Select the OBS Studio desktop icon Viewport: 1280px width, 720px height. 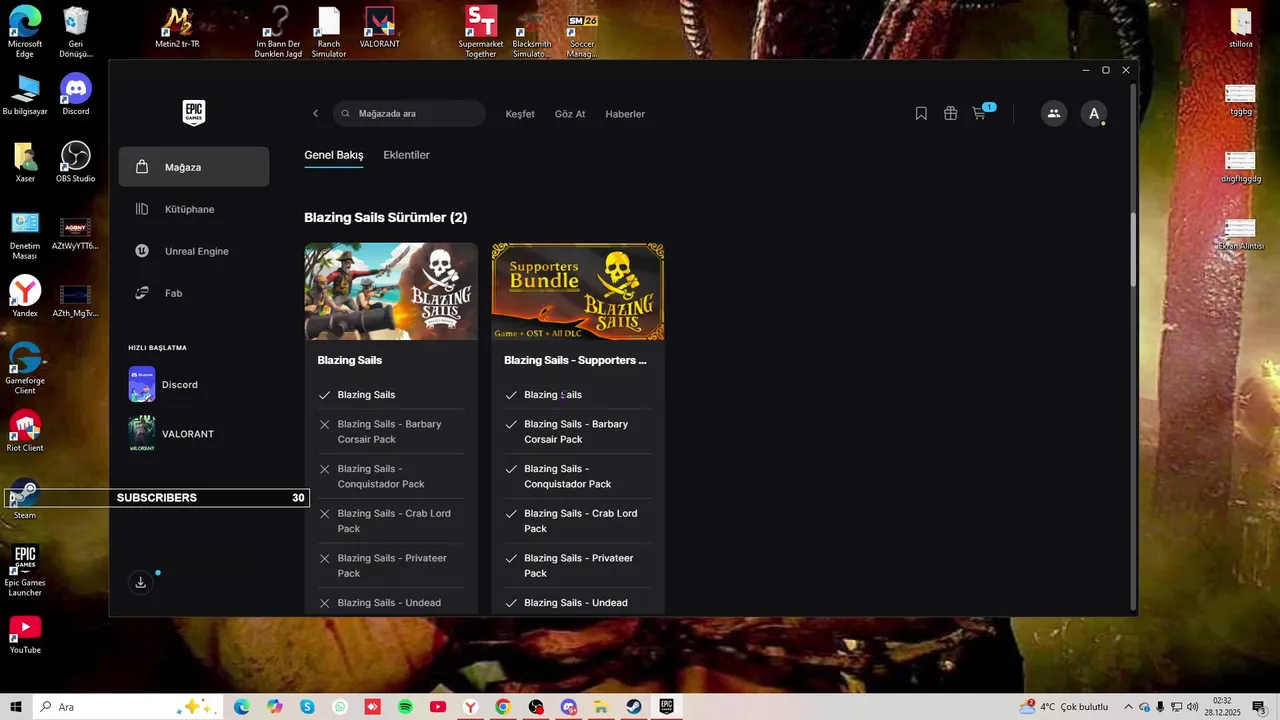pos(76,161)
